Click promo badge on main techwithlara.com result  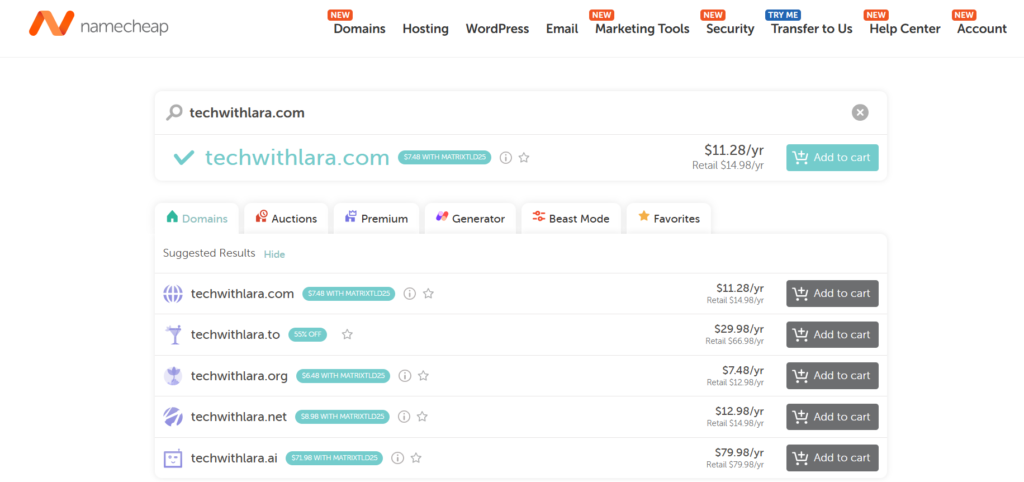tap(444, 157)
